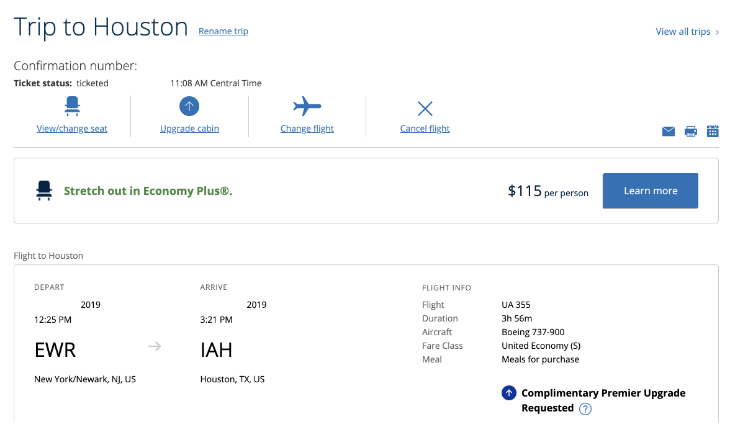Image resolution: width=734 pixels, height=444 pixels.
Task: Click the EWR departure airport code
Action: pos(55,349)
